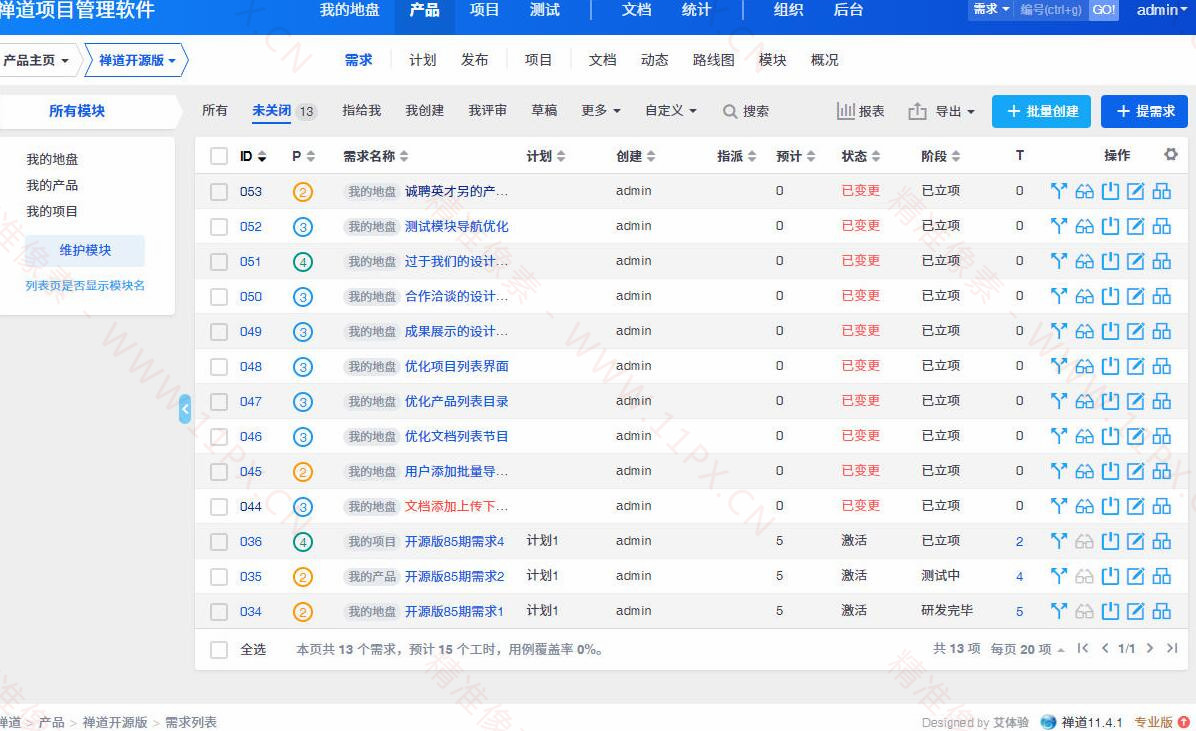Open 测试 in top navigation

point(545,10)
